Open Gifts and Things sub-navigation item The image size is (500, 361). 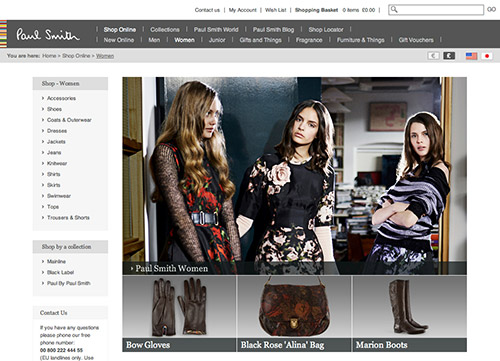coord(260,40)
